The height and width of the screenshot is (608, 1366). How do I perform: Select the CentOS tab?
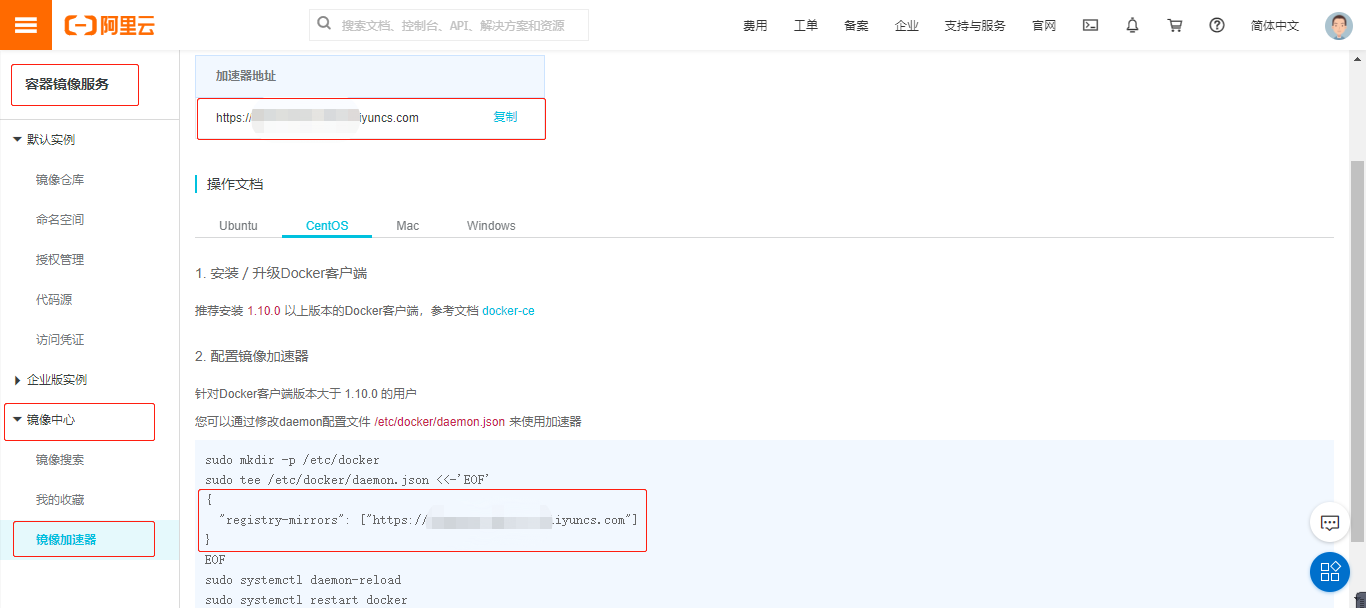pyautogui.click(x=327, y=226)
